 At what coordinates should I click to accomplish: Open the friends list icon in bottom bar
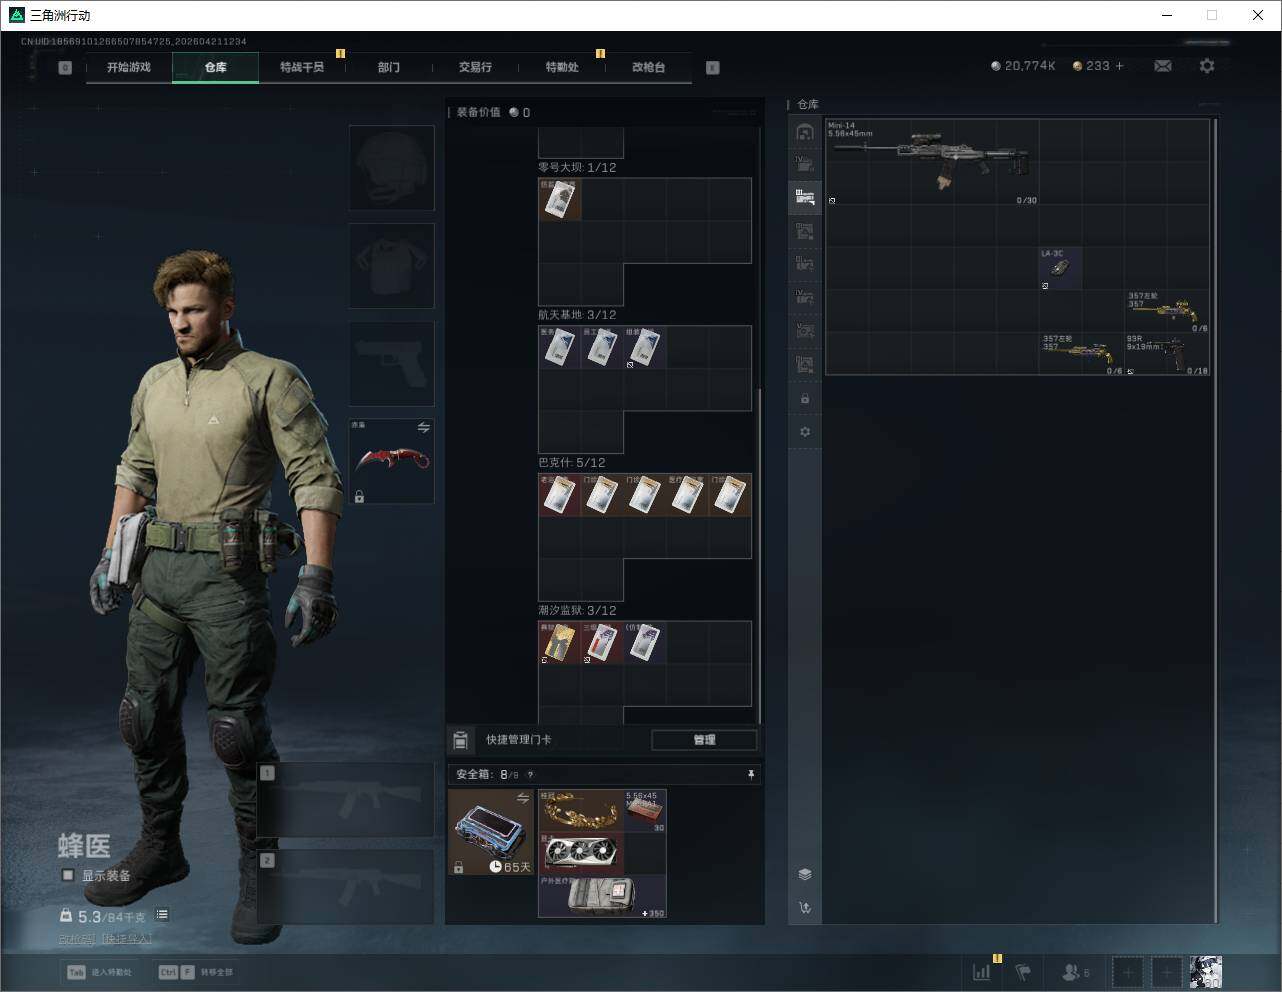tap(1075, 972)
